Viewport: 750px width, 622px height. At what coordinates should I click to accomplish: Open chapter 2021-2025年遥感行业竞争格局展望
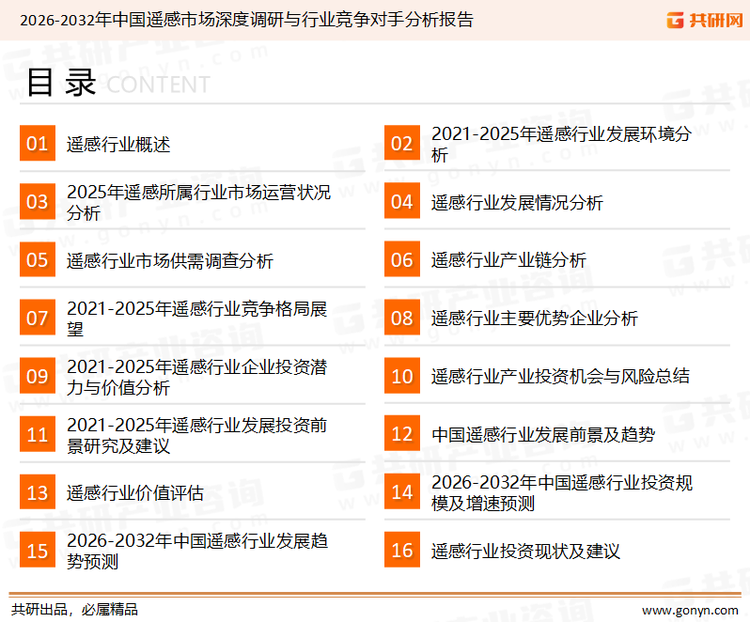pos(197,319)
